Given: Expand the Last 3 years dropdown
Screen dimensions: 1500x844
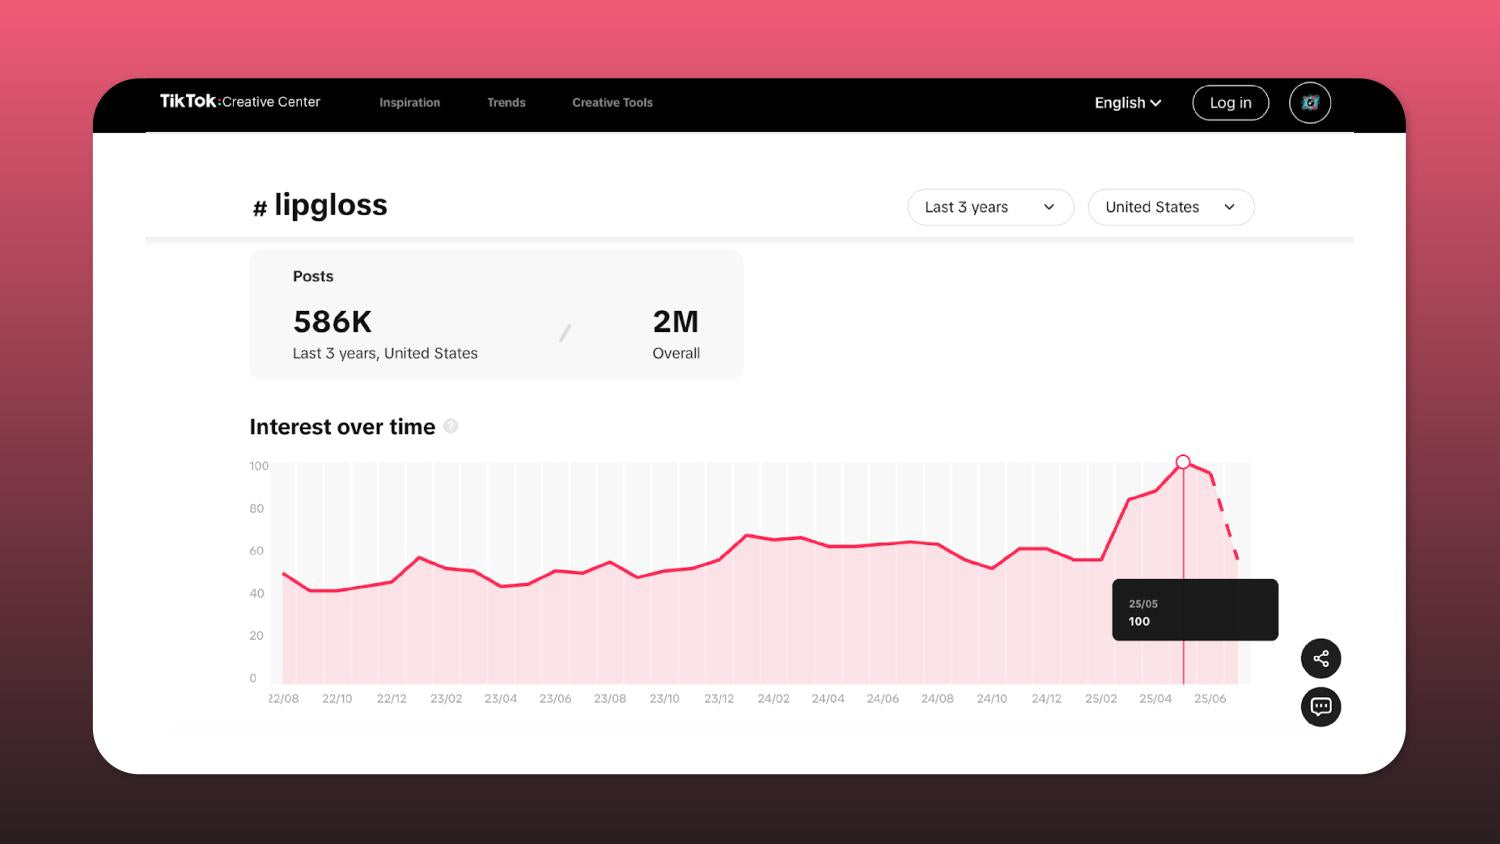Looking at the screenshot, I should click(x=990, y=207).
